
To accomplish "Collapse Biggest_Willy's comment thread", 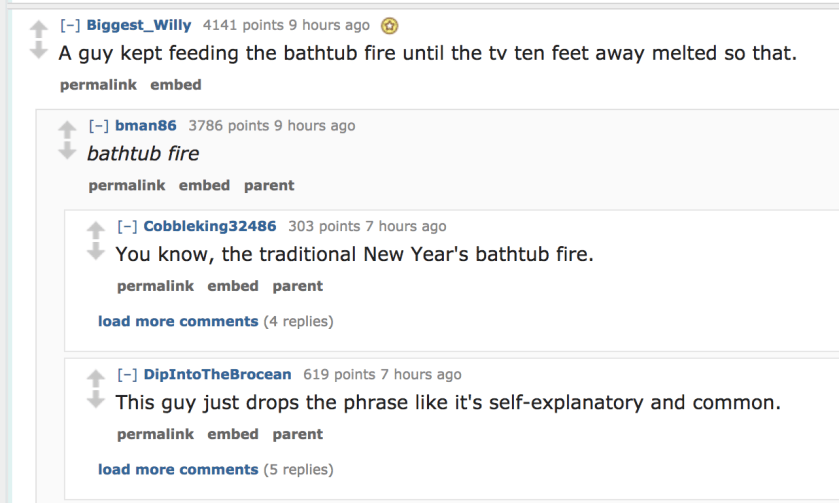I will (x=69, y=25).
